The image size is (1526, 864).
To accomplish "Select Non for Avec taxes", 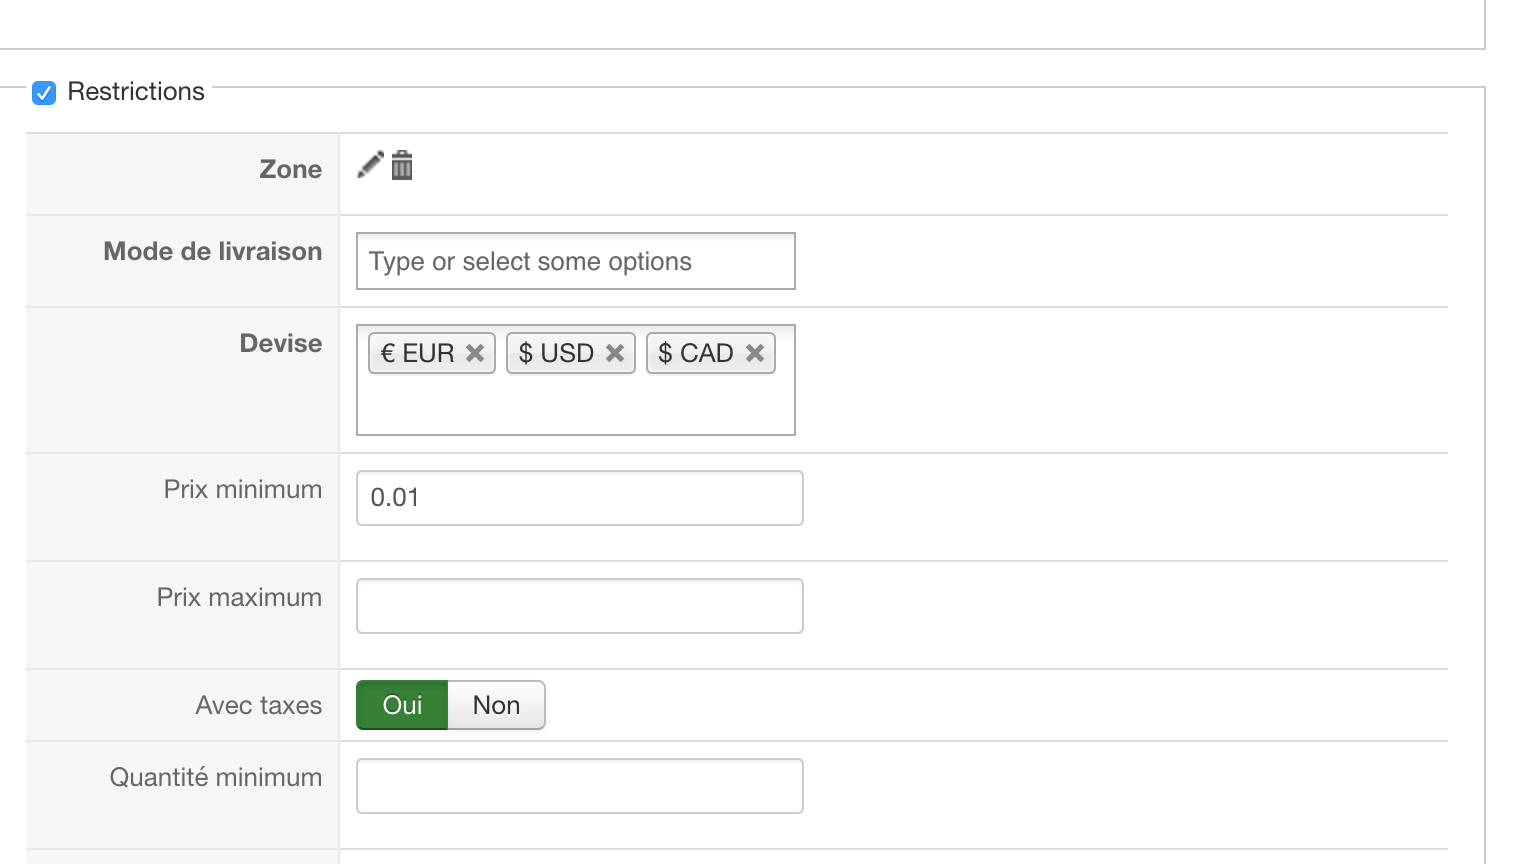I will coord(496,705).
